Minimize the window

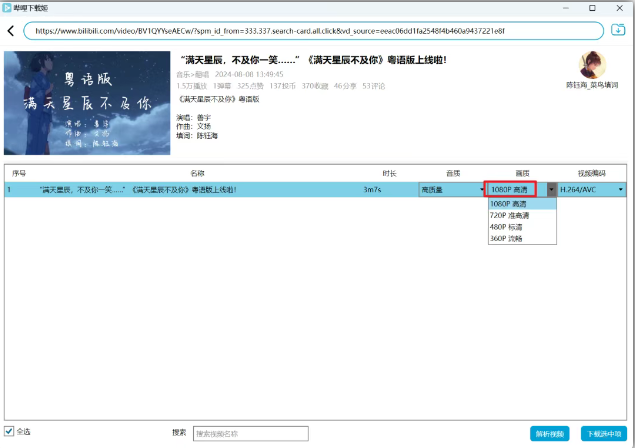[x=566, y=8]
